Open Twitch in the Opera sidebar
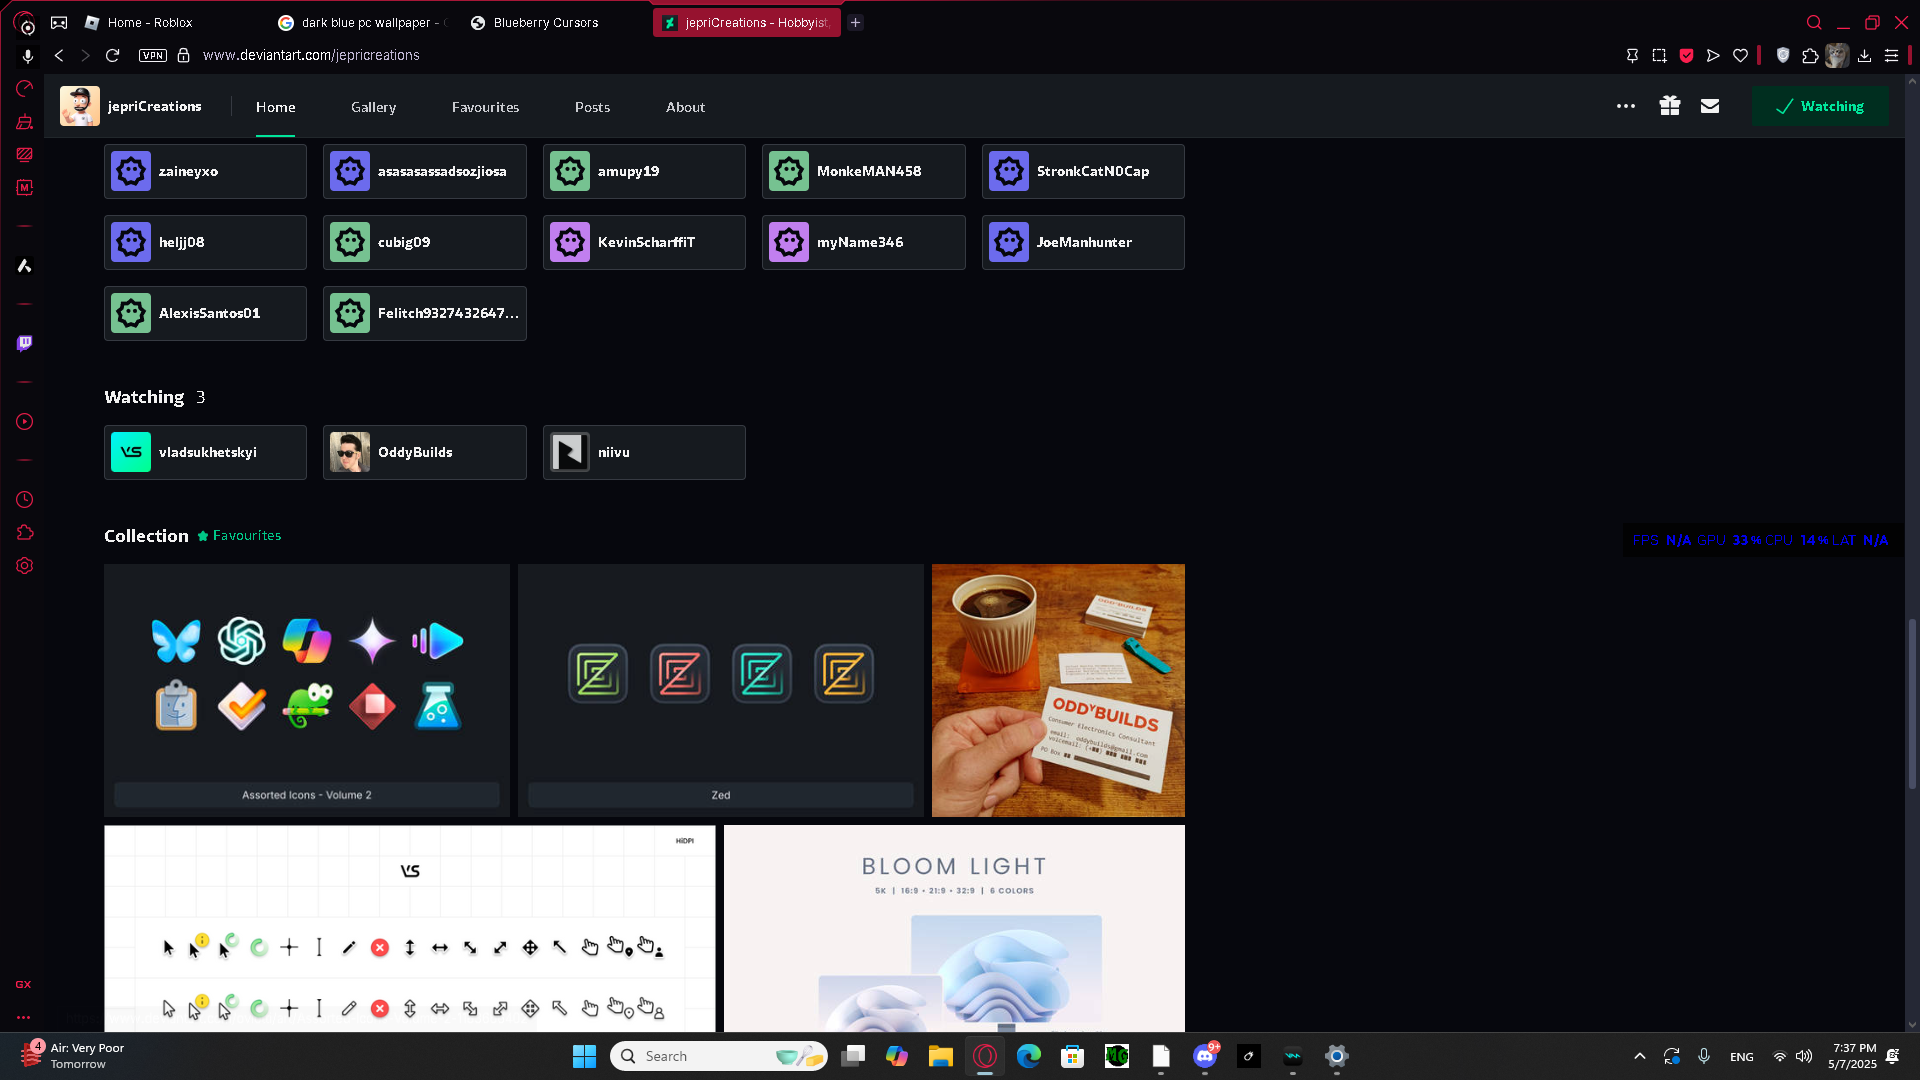The image size is (1920, 1080). tap(25, 343)
